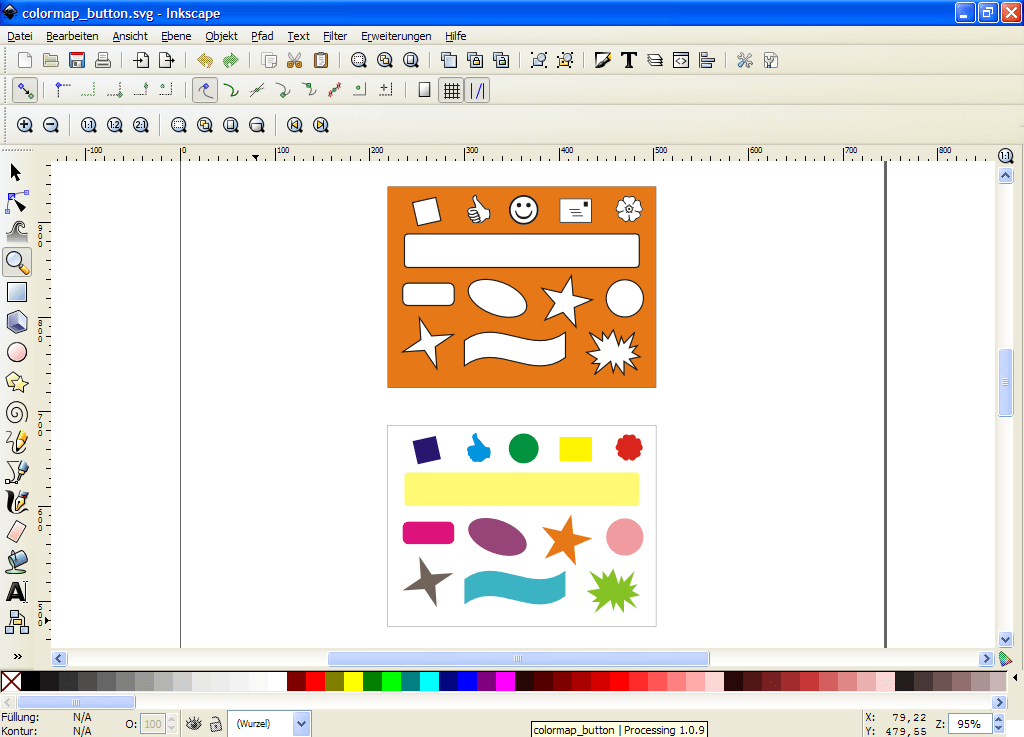
Task: Select the Text tool in toolbox
Action: tap(16, 592)
